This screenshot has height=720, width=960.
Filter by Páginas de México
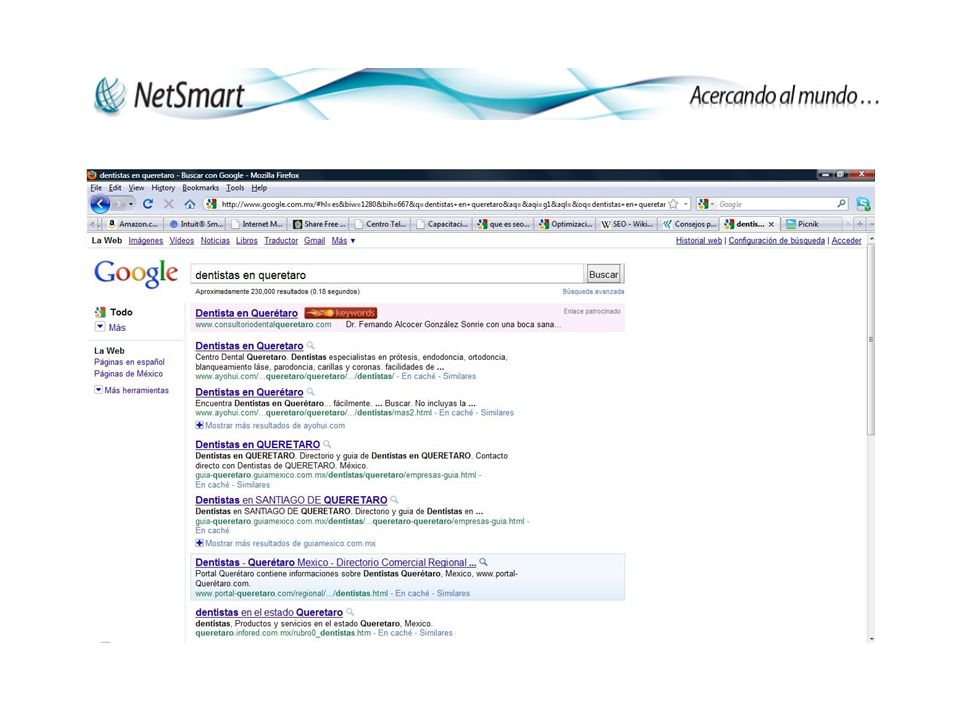pos(129,373)
